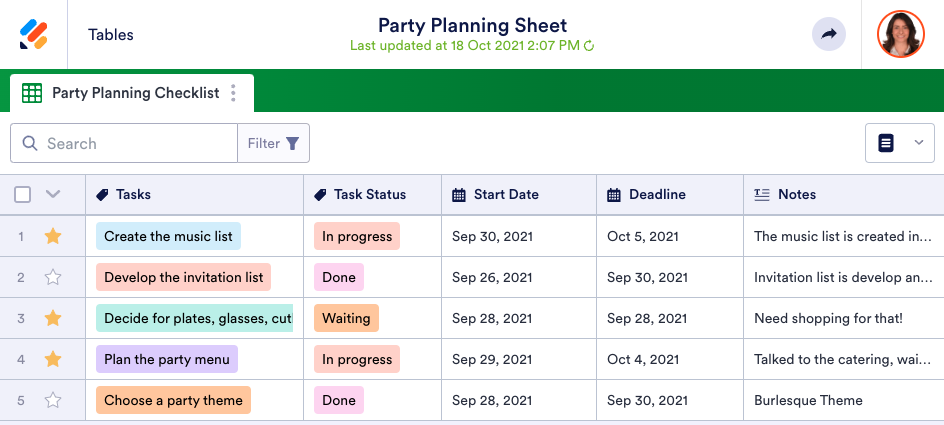Toggle the select all rows checkbox
Viewport: 944px width, 425px height.
coord(22,195)
